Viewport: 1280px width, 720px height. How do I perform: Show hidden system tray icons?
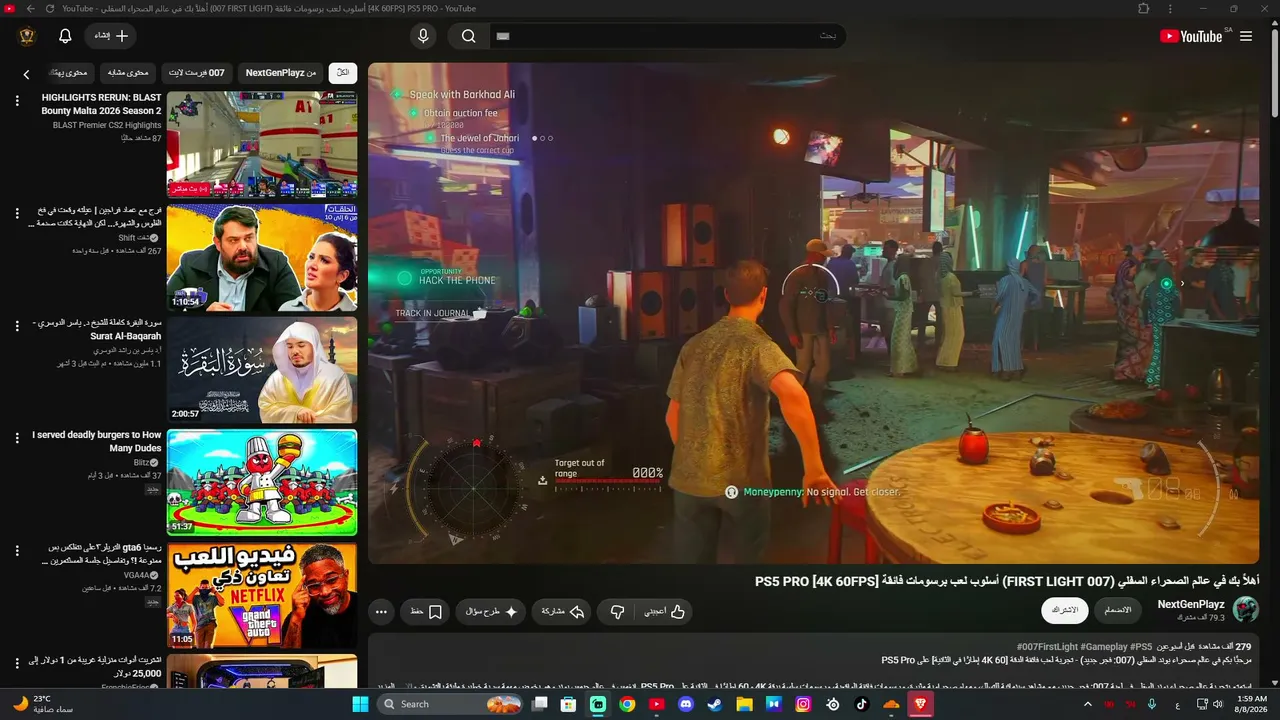tap(1087, 704)
